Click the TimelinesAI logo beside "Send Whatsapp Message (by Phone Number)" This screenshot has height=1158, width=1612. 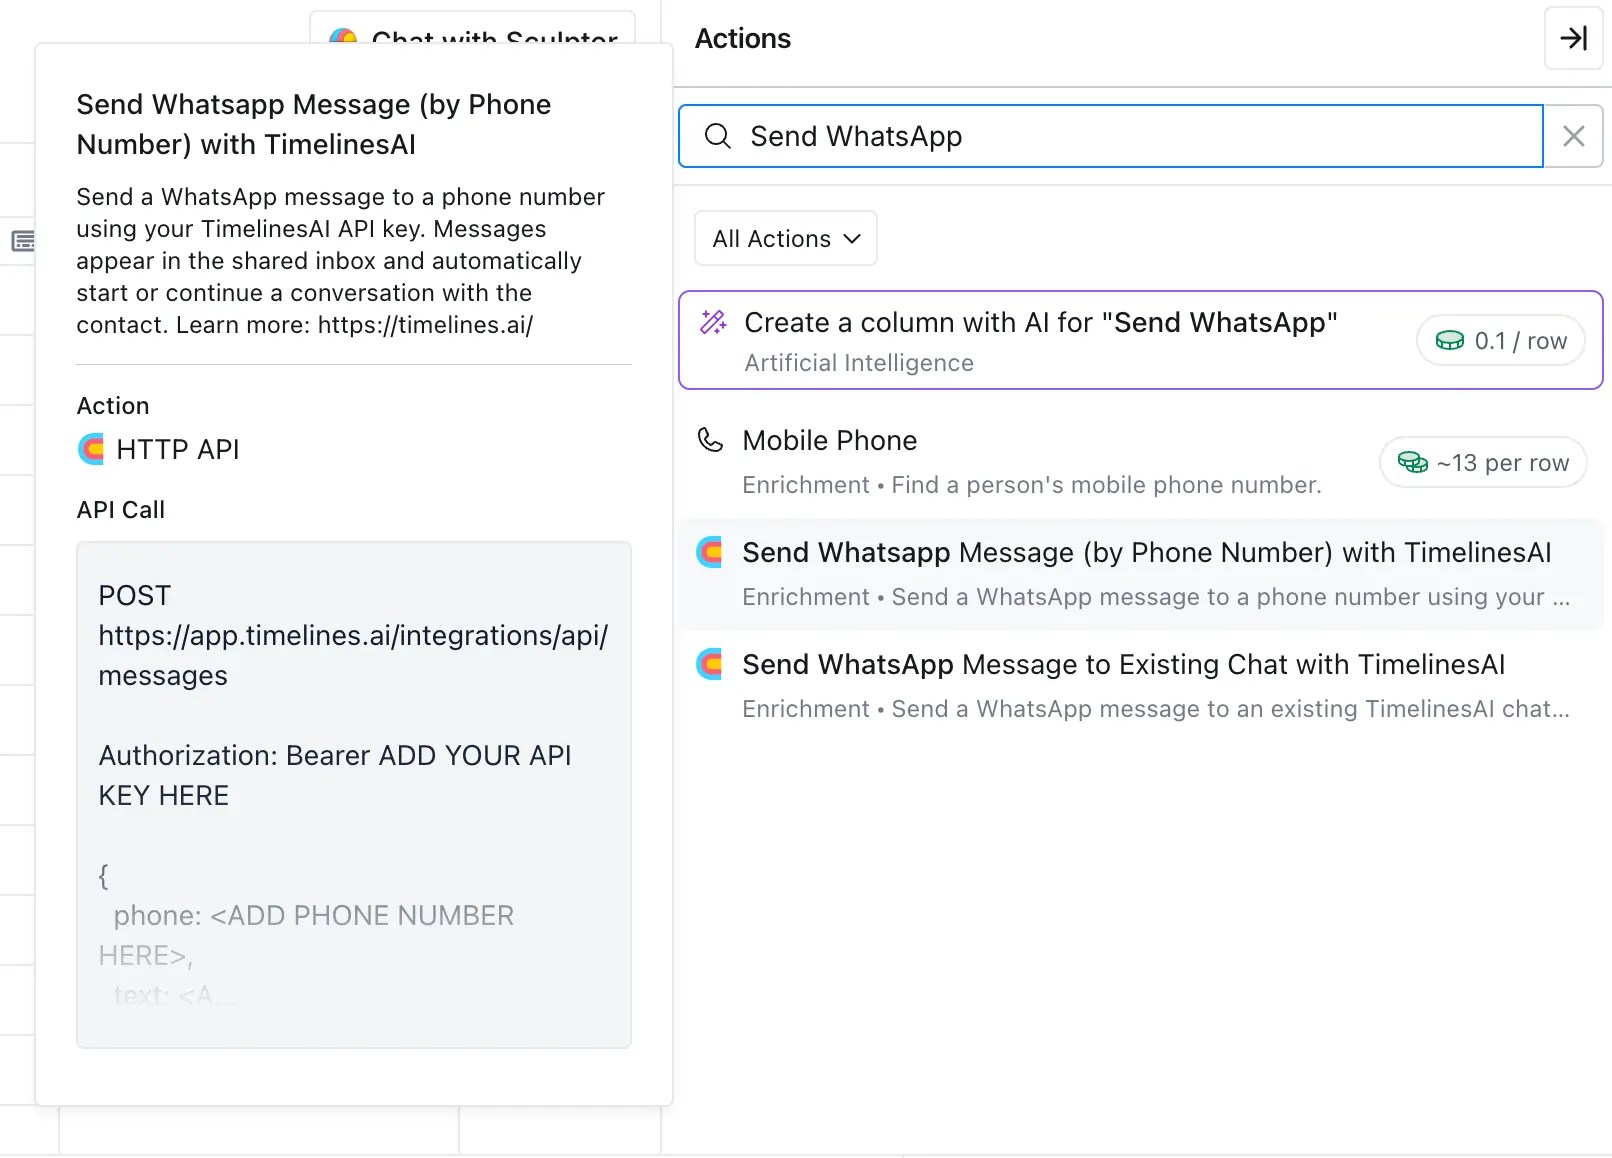click(x=709, y=552)
